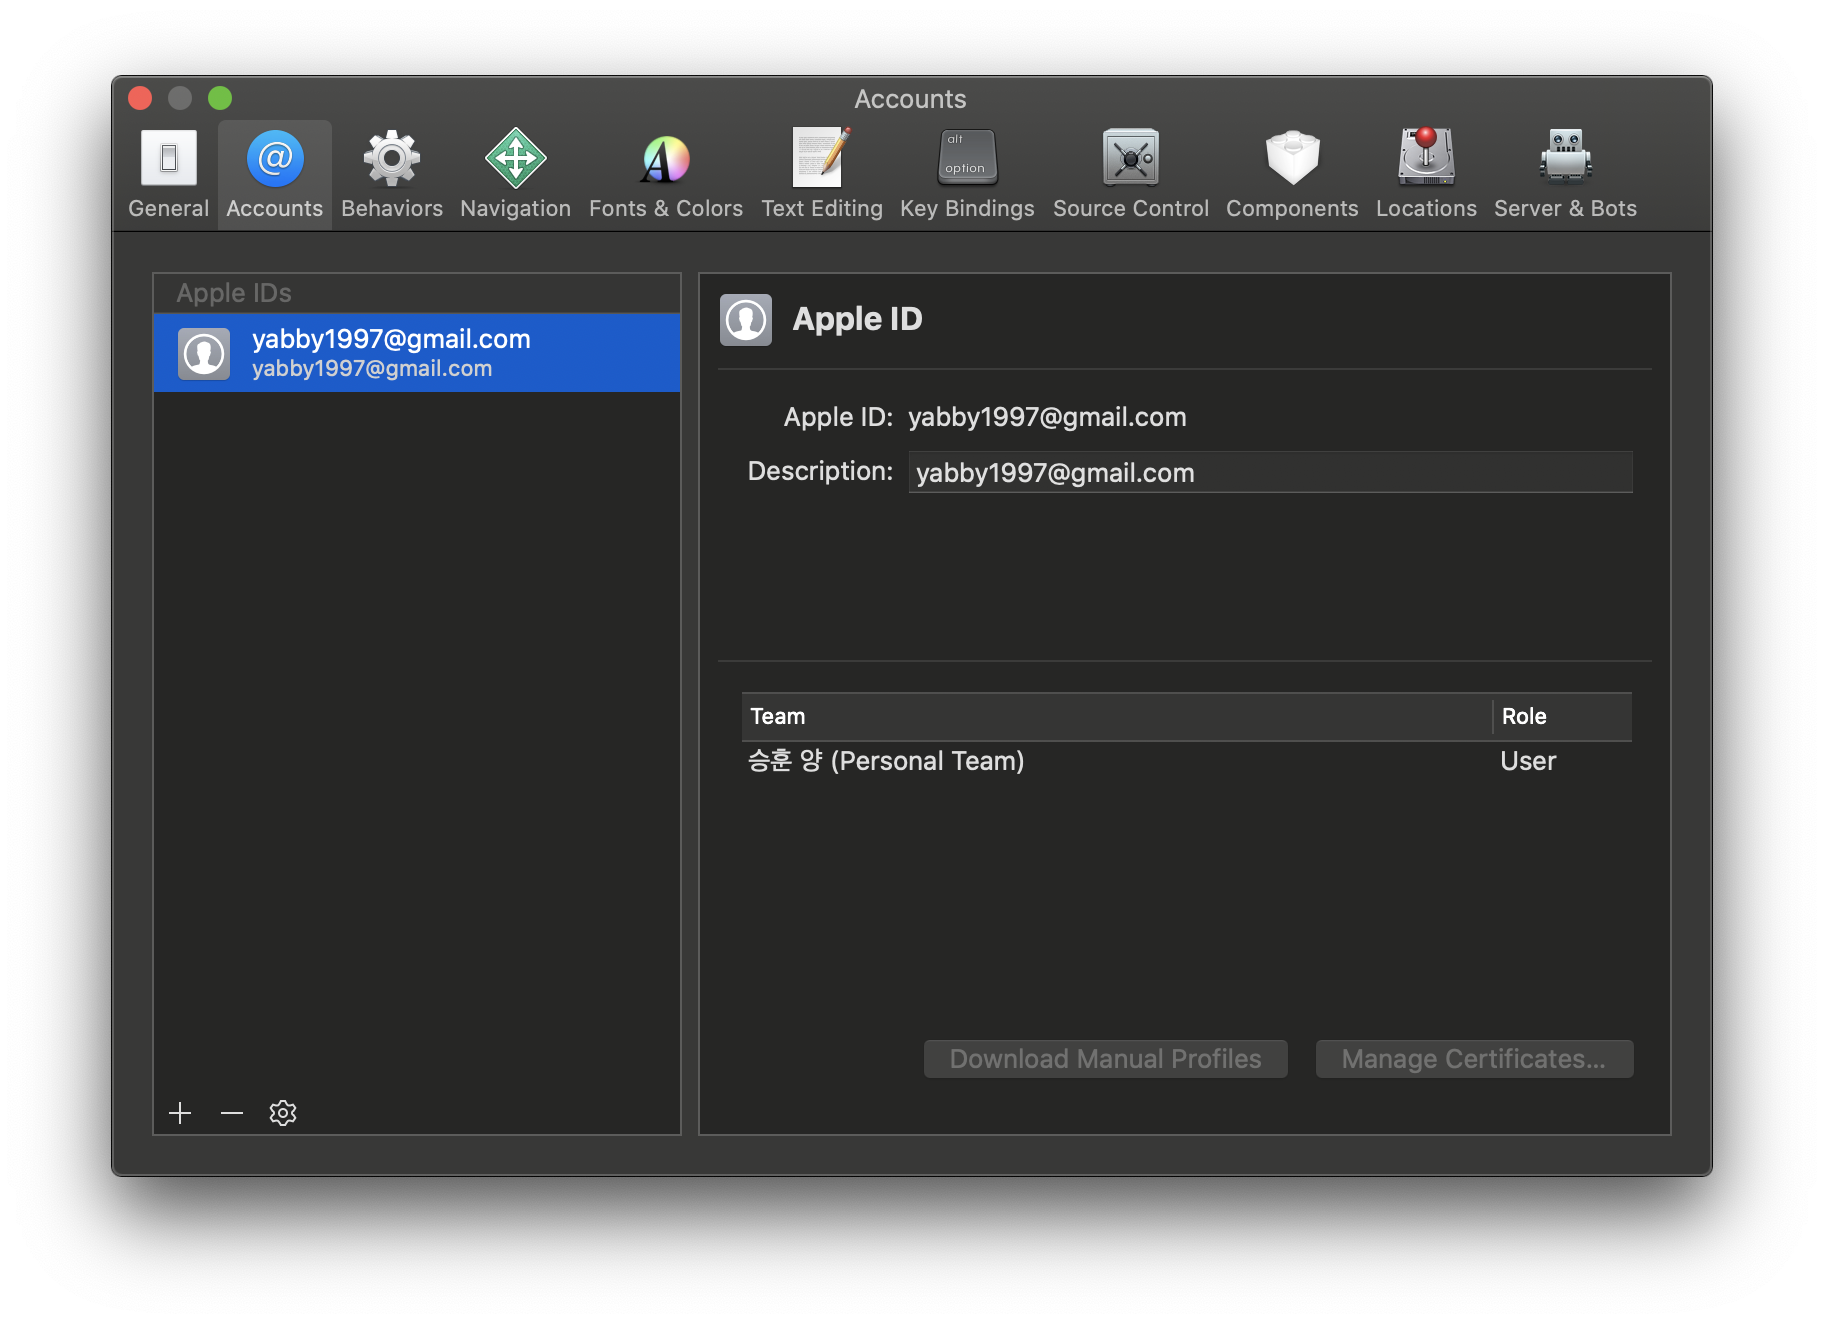Click Download Manual Profiles

click(x=1105, y=1058)
